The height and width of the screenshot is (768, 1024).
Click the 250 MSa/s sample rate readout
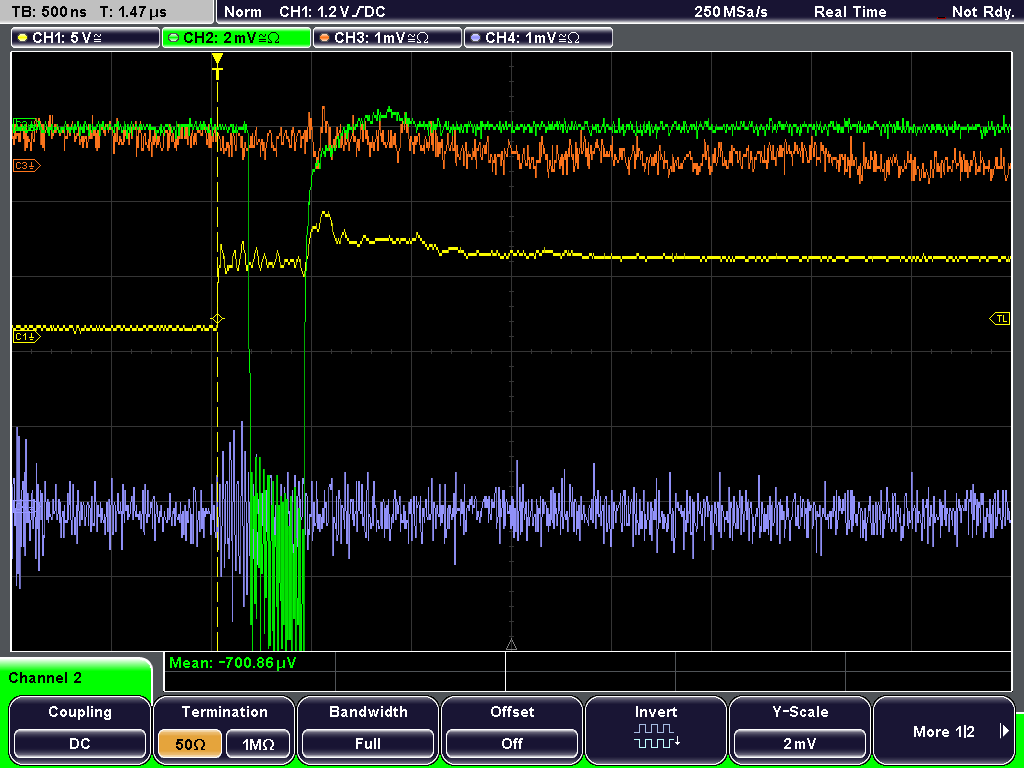[731, 12]
